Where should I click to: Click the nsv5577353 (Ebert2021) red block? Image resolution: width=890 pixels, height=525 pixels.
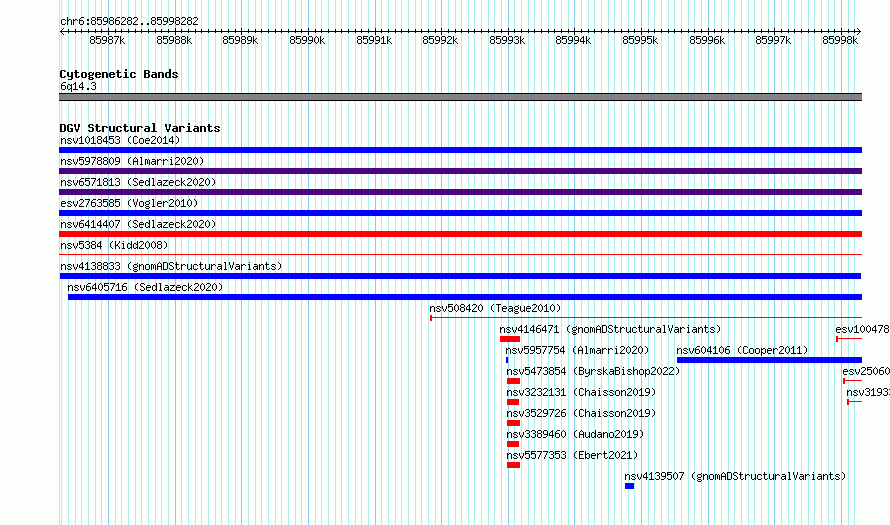(513, 465)
